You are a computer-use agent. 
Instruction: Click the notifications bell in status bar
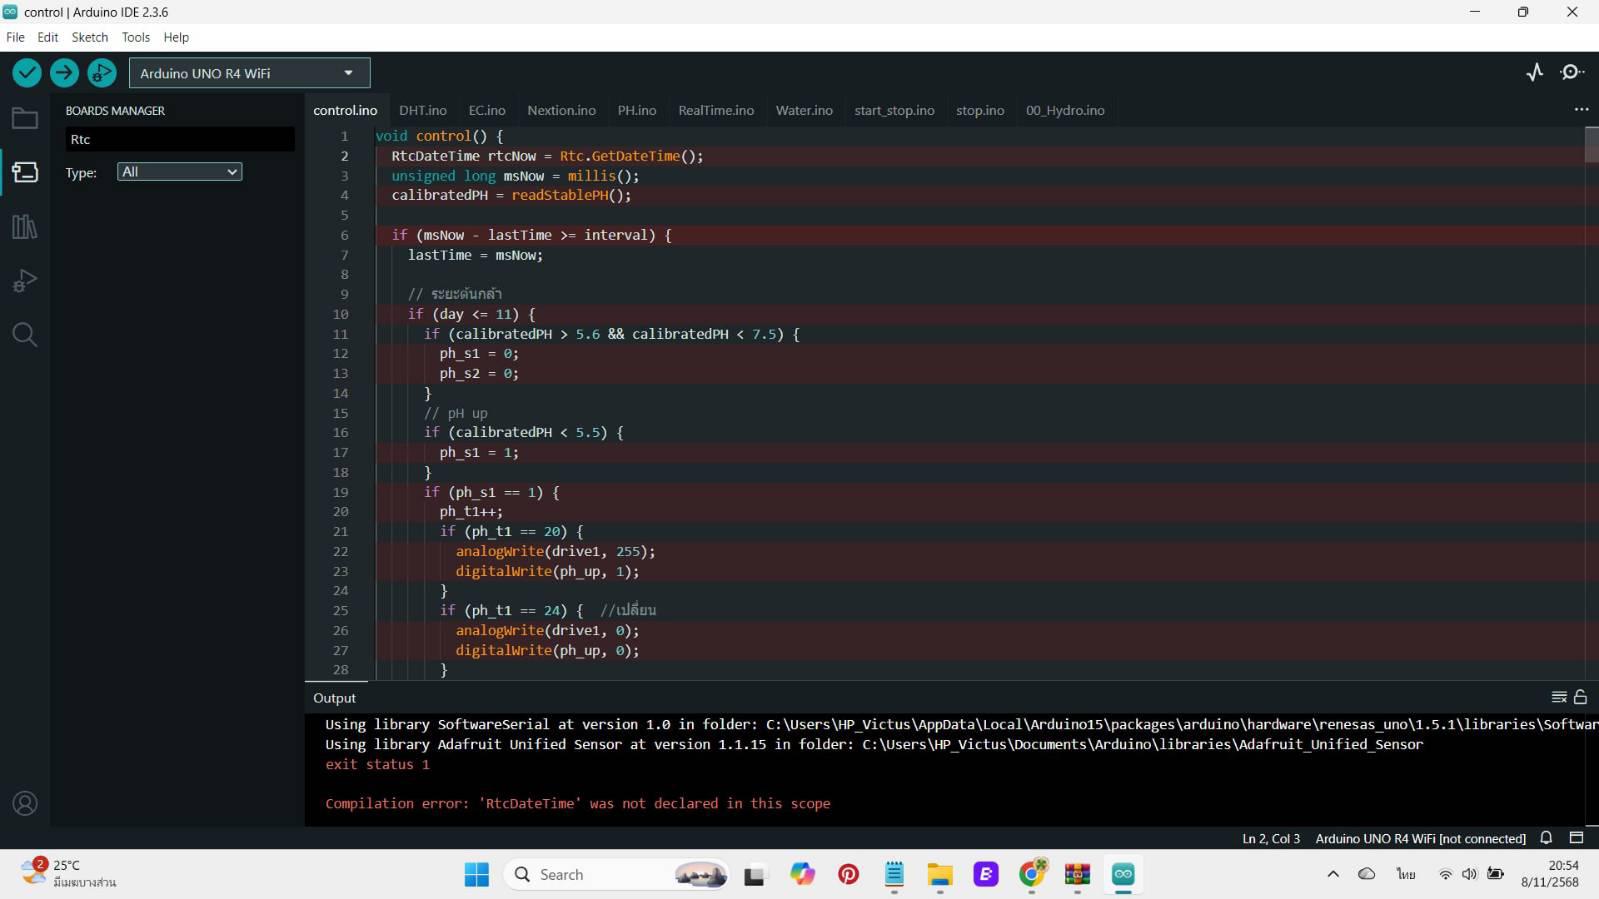click(1546, 838)
